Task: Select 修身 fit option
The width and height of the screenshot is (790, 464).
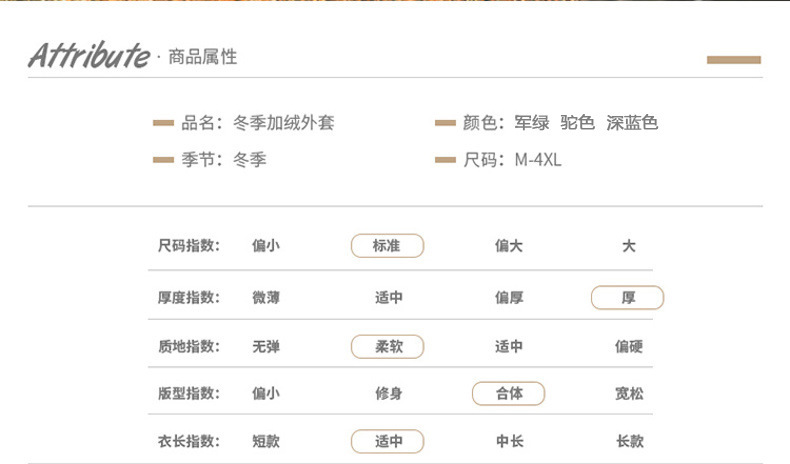Action: tap(387, 394)
